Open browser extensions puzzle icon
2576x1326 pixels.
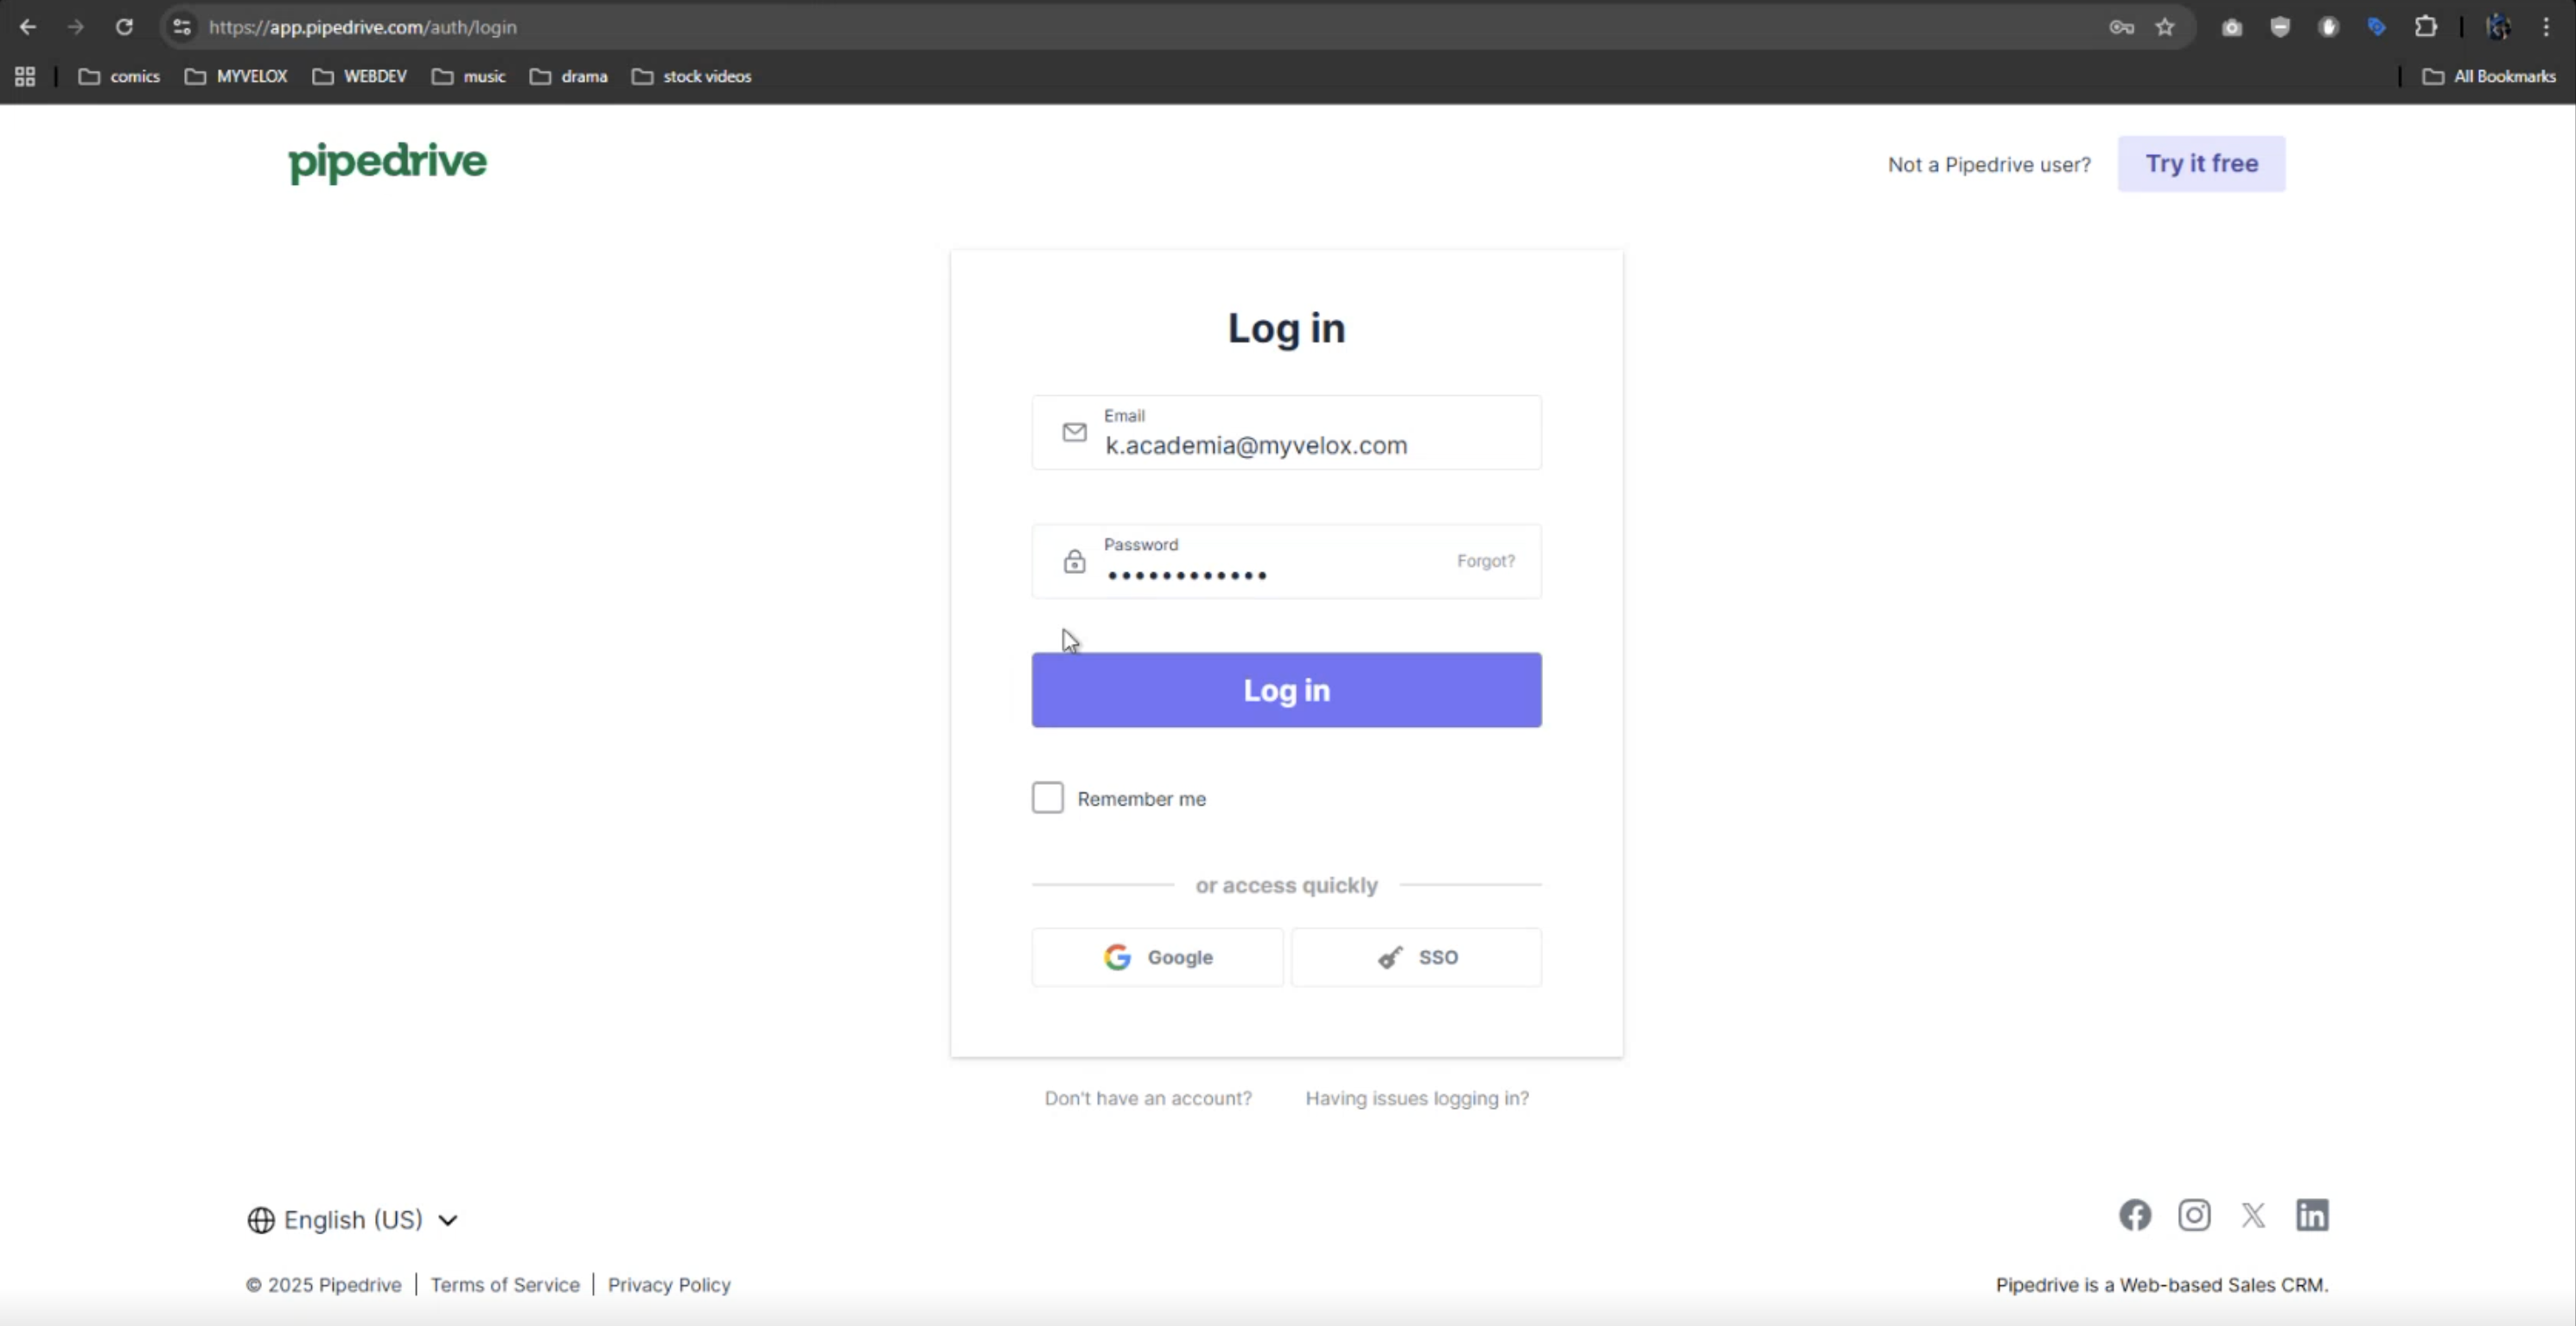(x=2425, y=27)
